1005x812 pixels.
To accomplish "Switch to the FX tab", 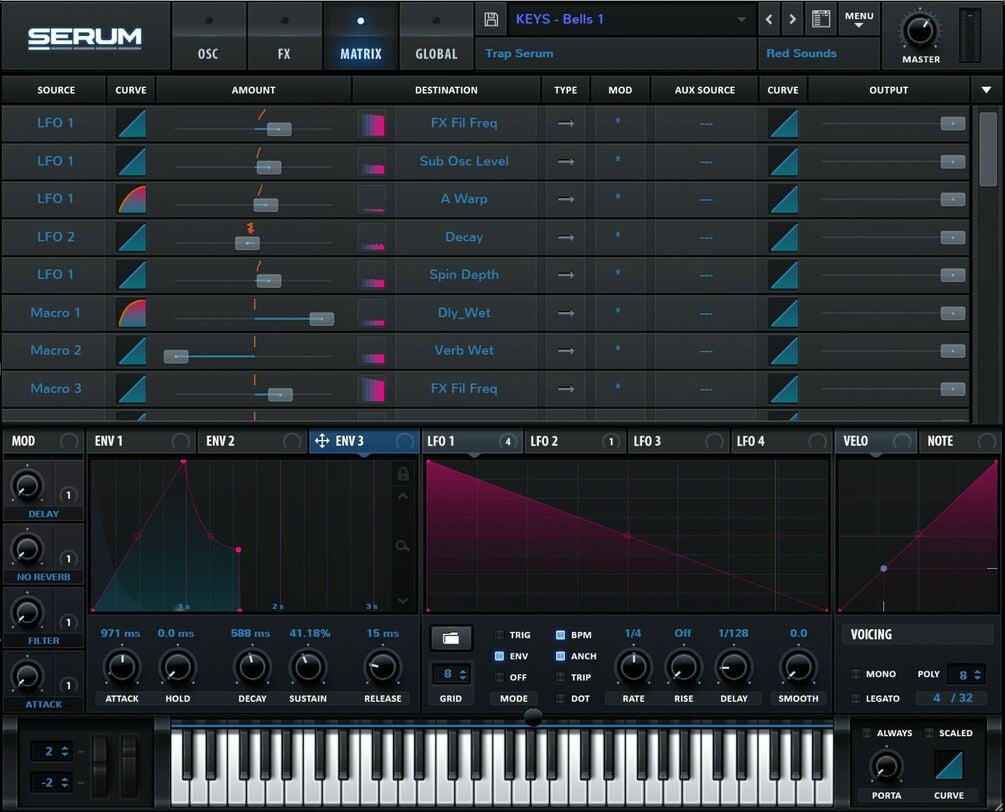I will pos(284,38).
